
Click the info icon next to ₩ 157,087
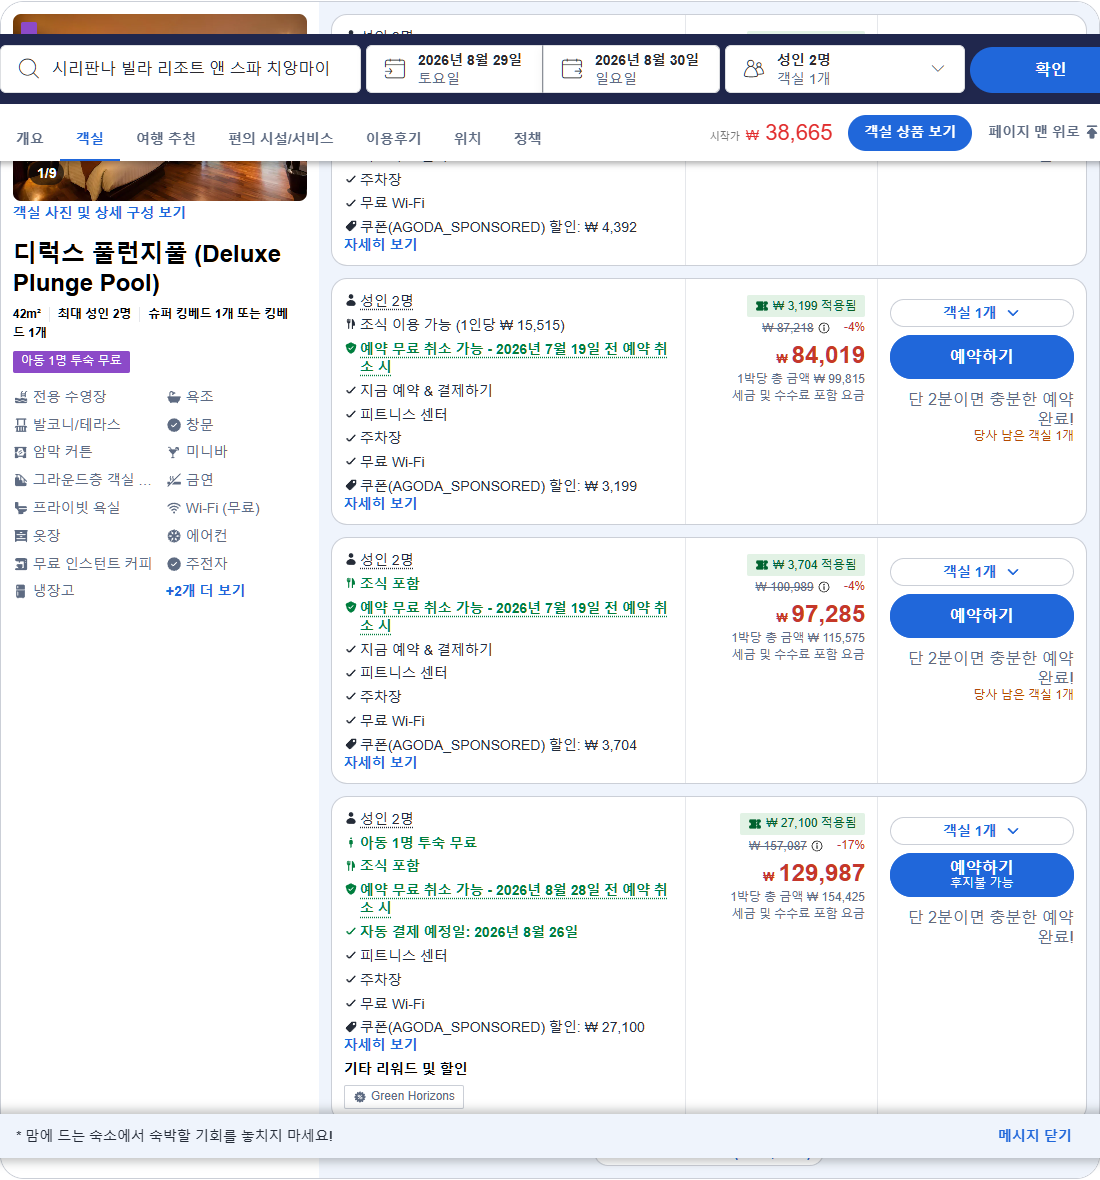[x=817, y=846]
